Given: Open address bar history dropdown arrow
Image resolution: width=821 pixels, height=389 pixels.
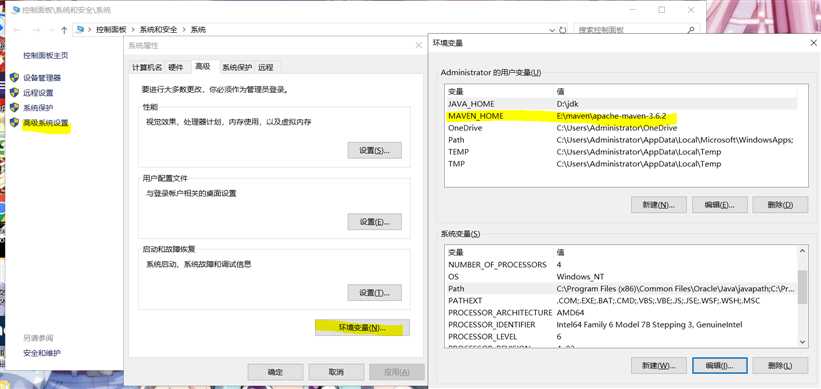Looking at the screenshot, I should click(x=552, y=30).
